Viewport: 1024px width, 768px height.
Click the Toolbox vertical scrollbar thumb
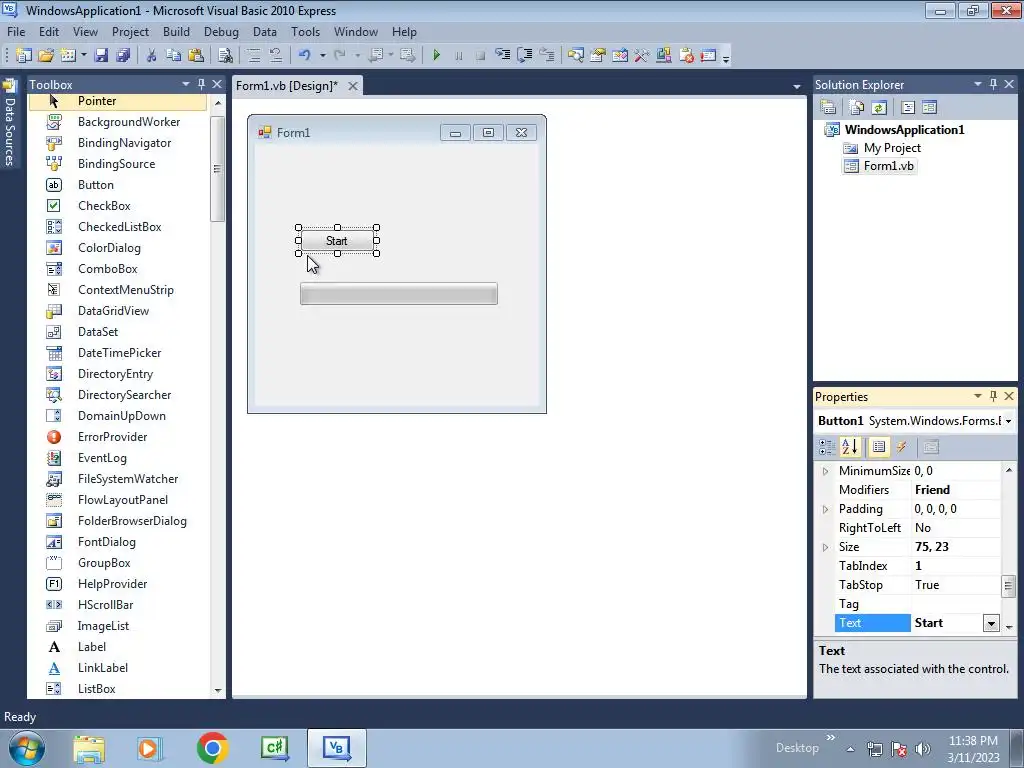pyautogui.click(x=217, y=169)
